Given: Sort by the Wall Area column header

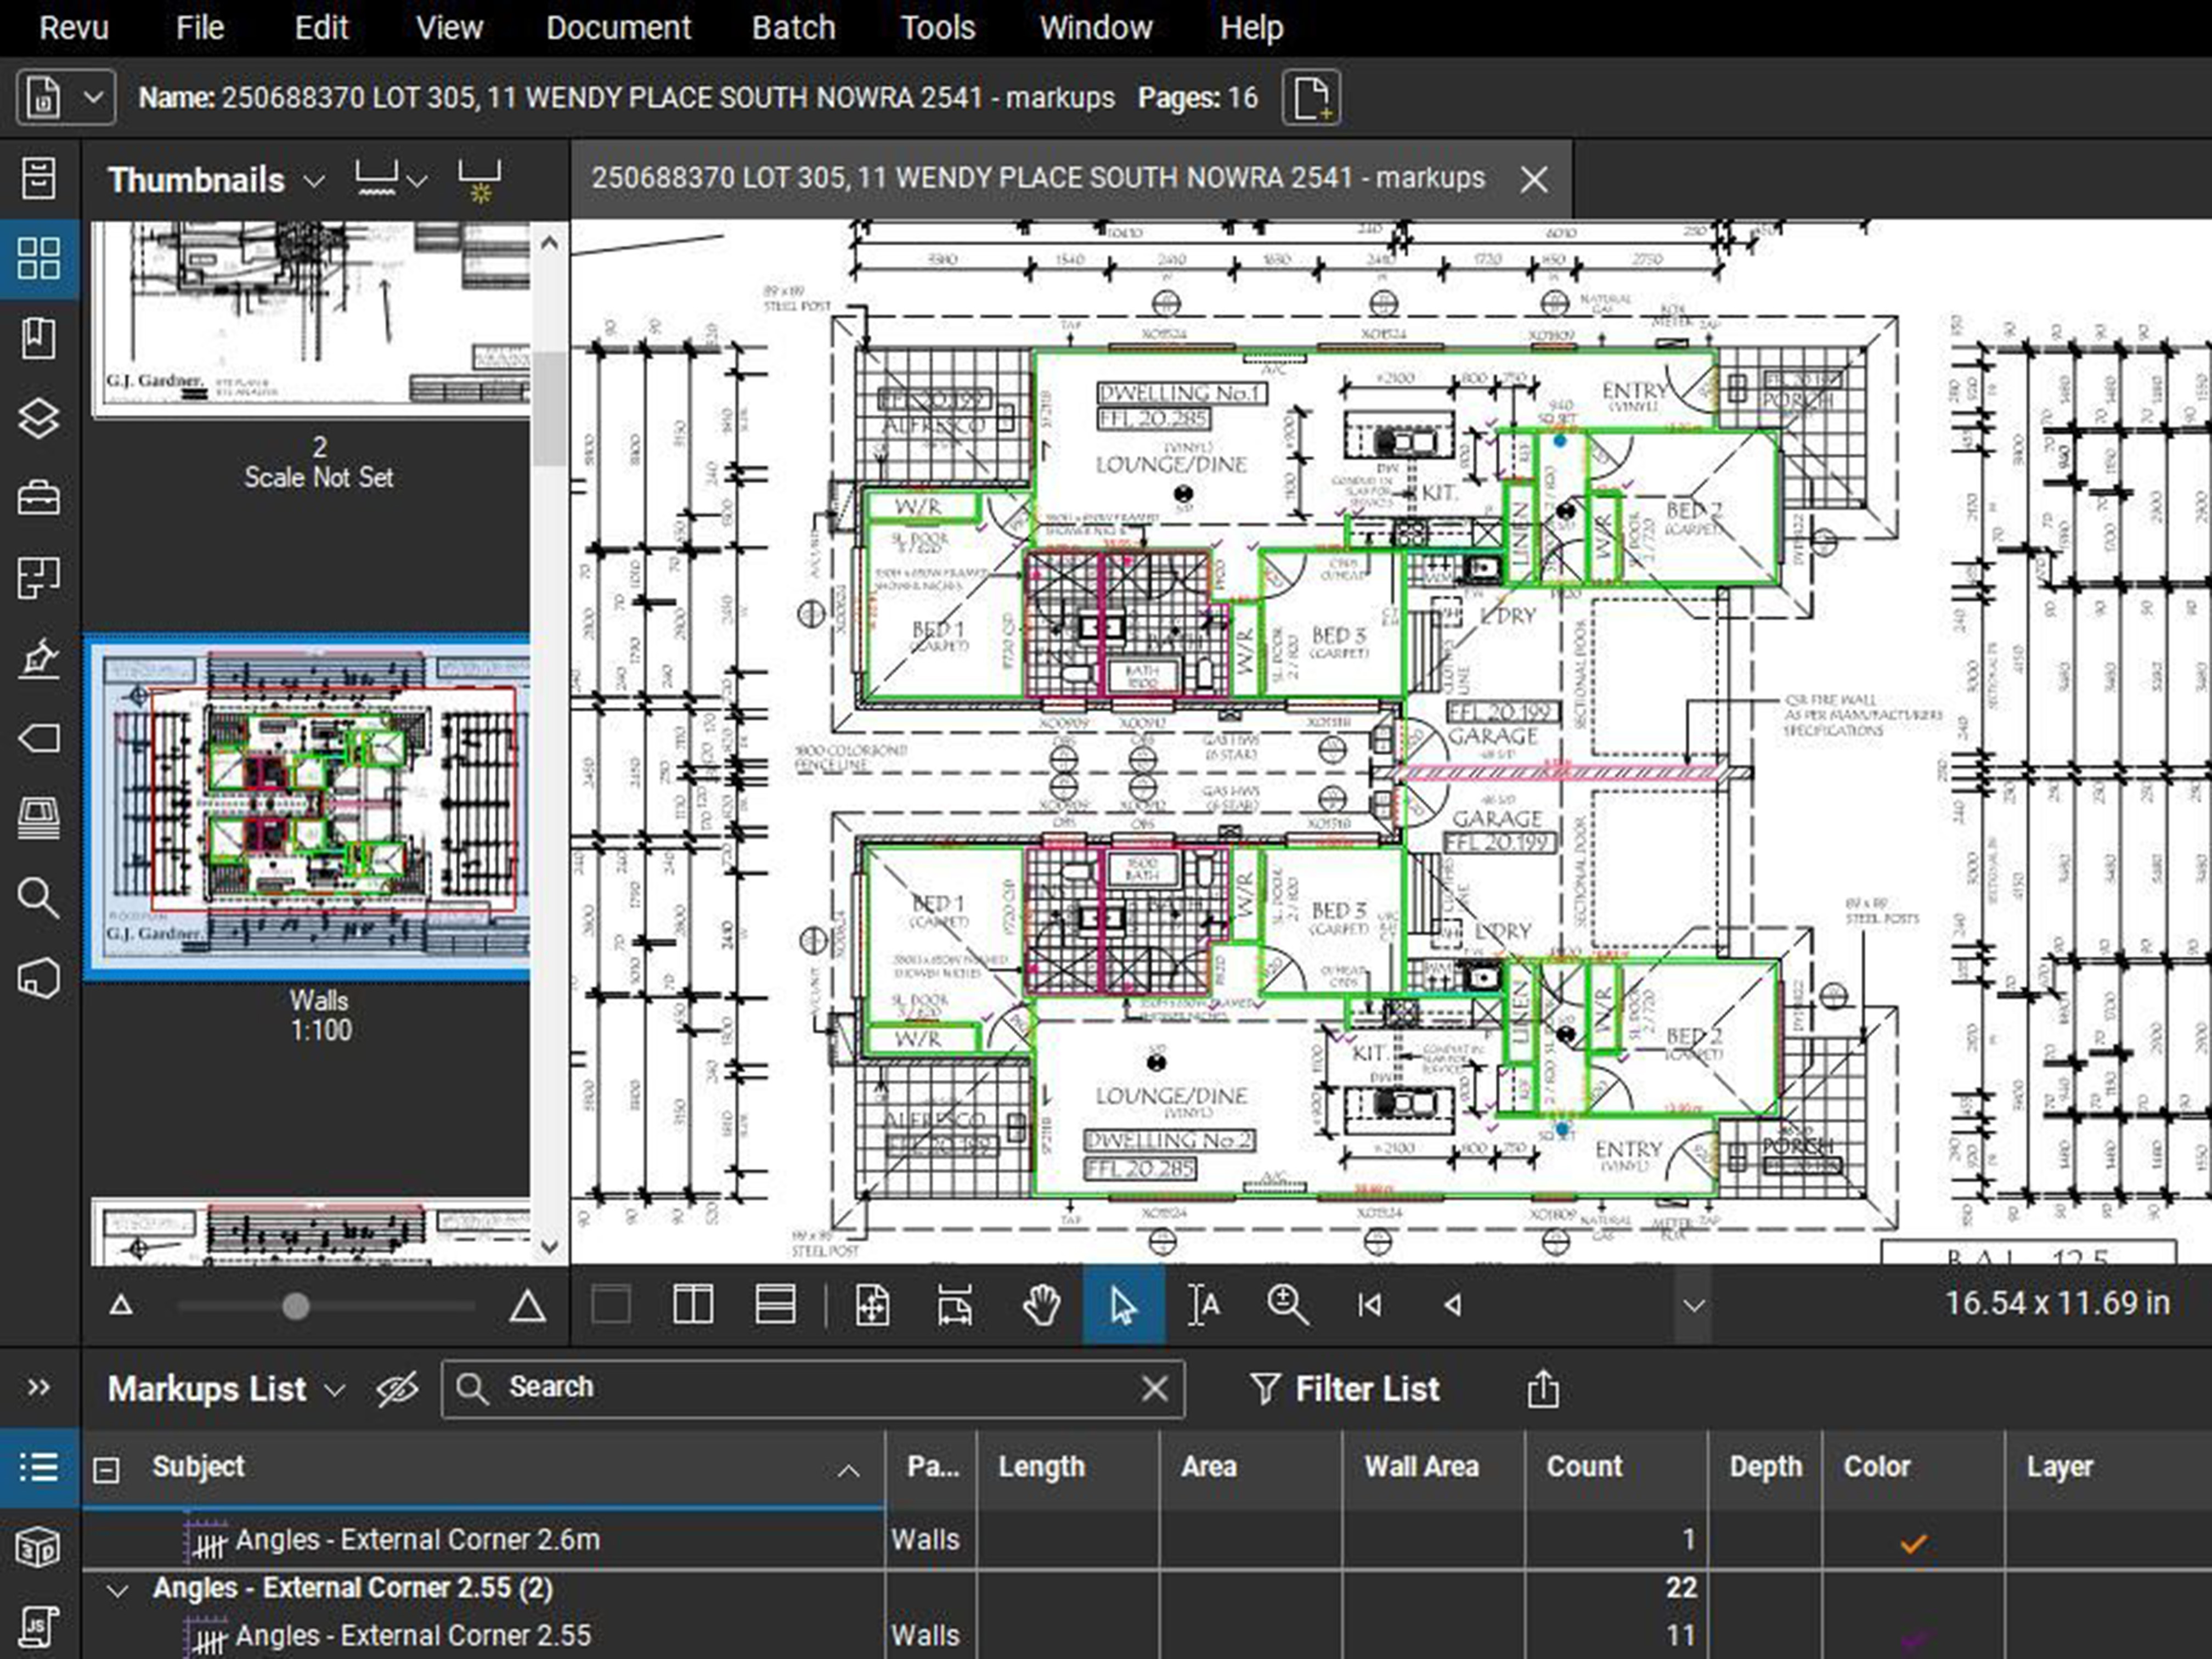Looking at the screenshot, I should click(x=1421, y=1467).
